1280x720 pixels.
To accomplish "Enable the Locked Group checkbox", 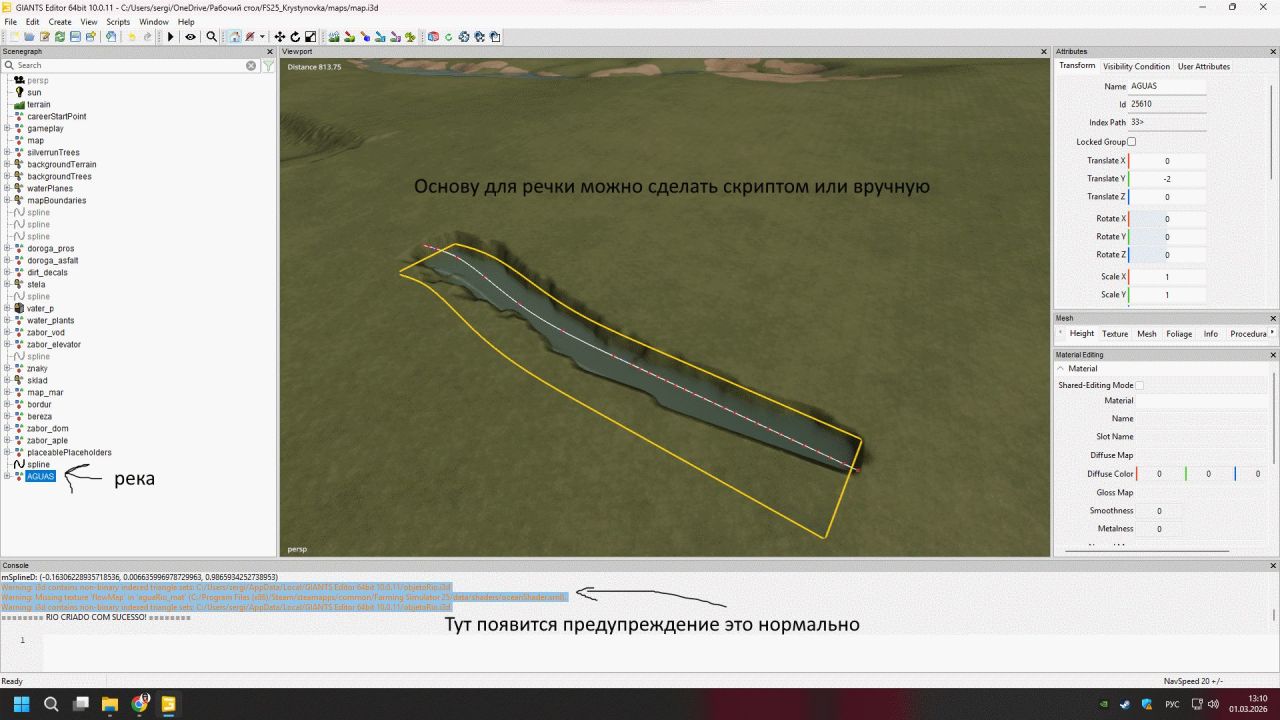I will 1131,141.
